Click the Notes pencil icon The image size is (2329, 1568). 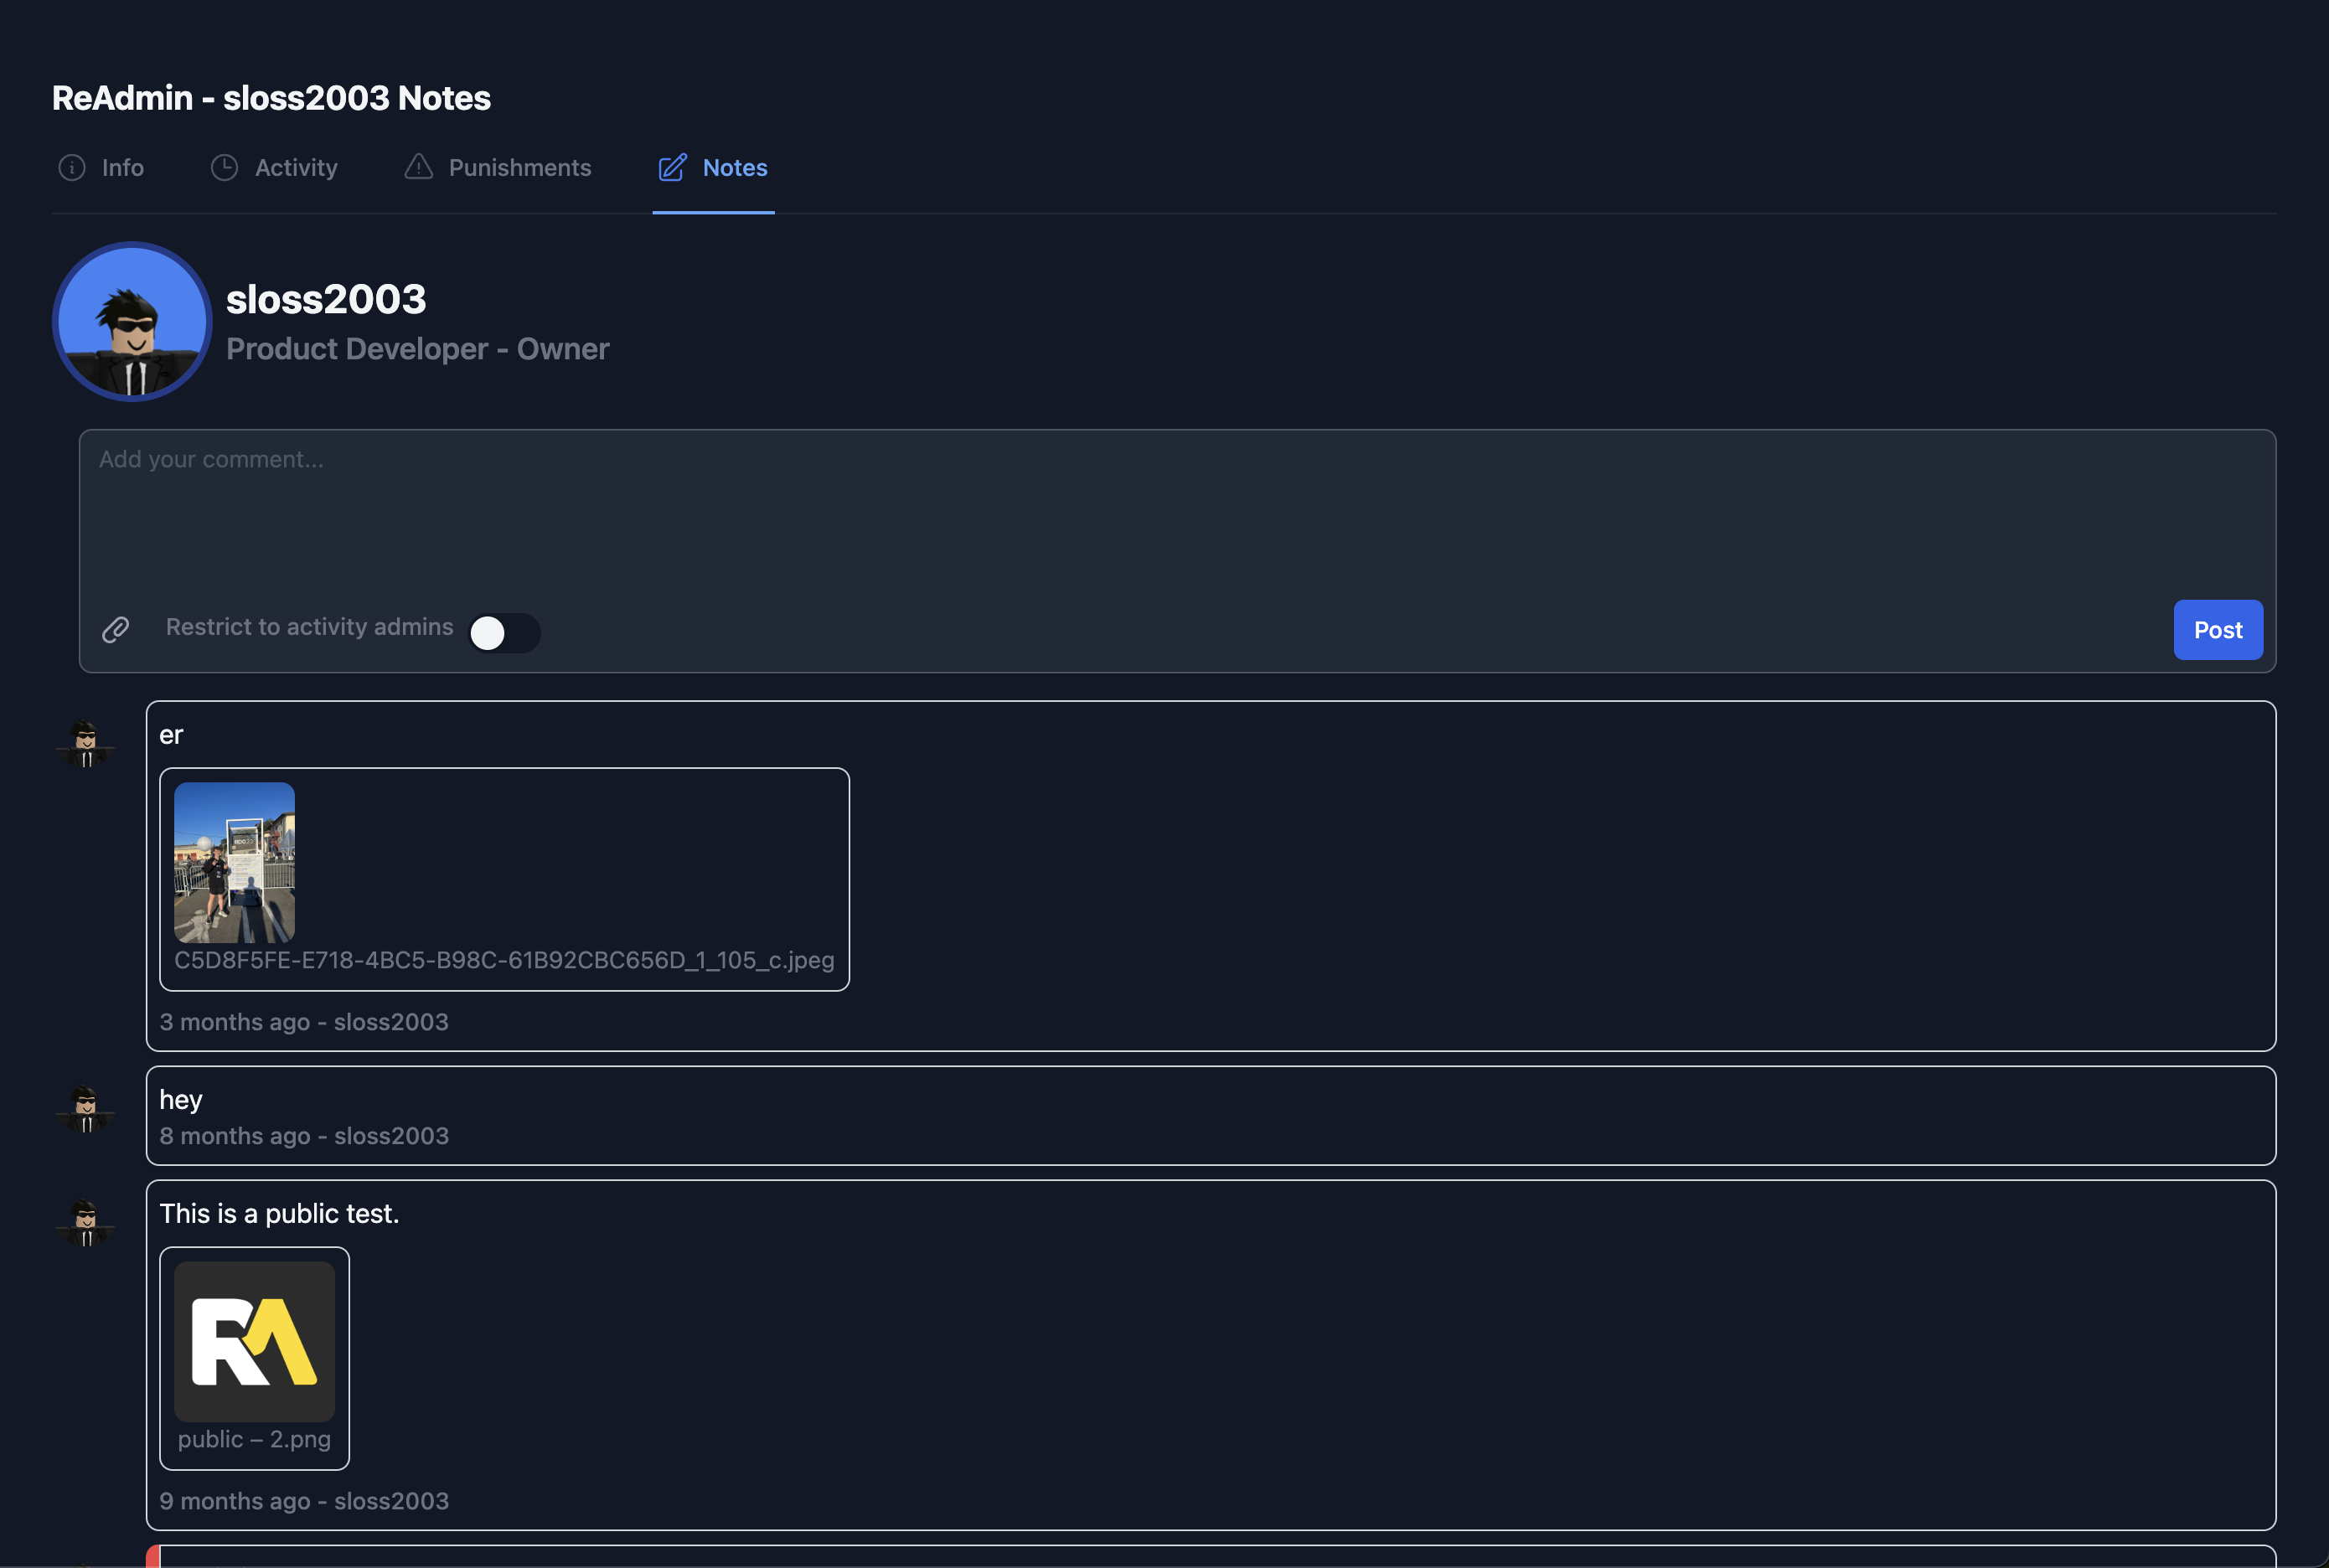click(x=671, y=168)
